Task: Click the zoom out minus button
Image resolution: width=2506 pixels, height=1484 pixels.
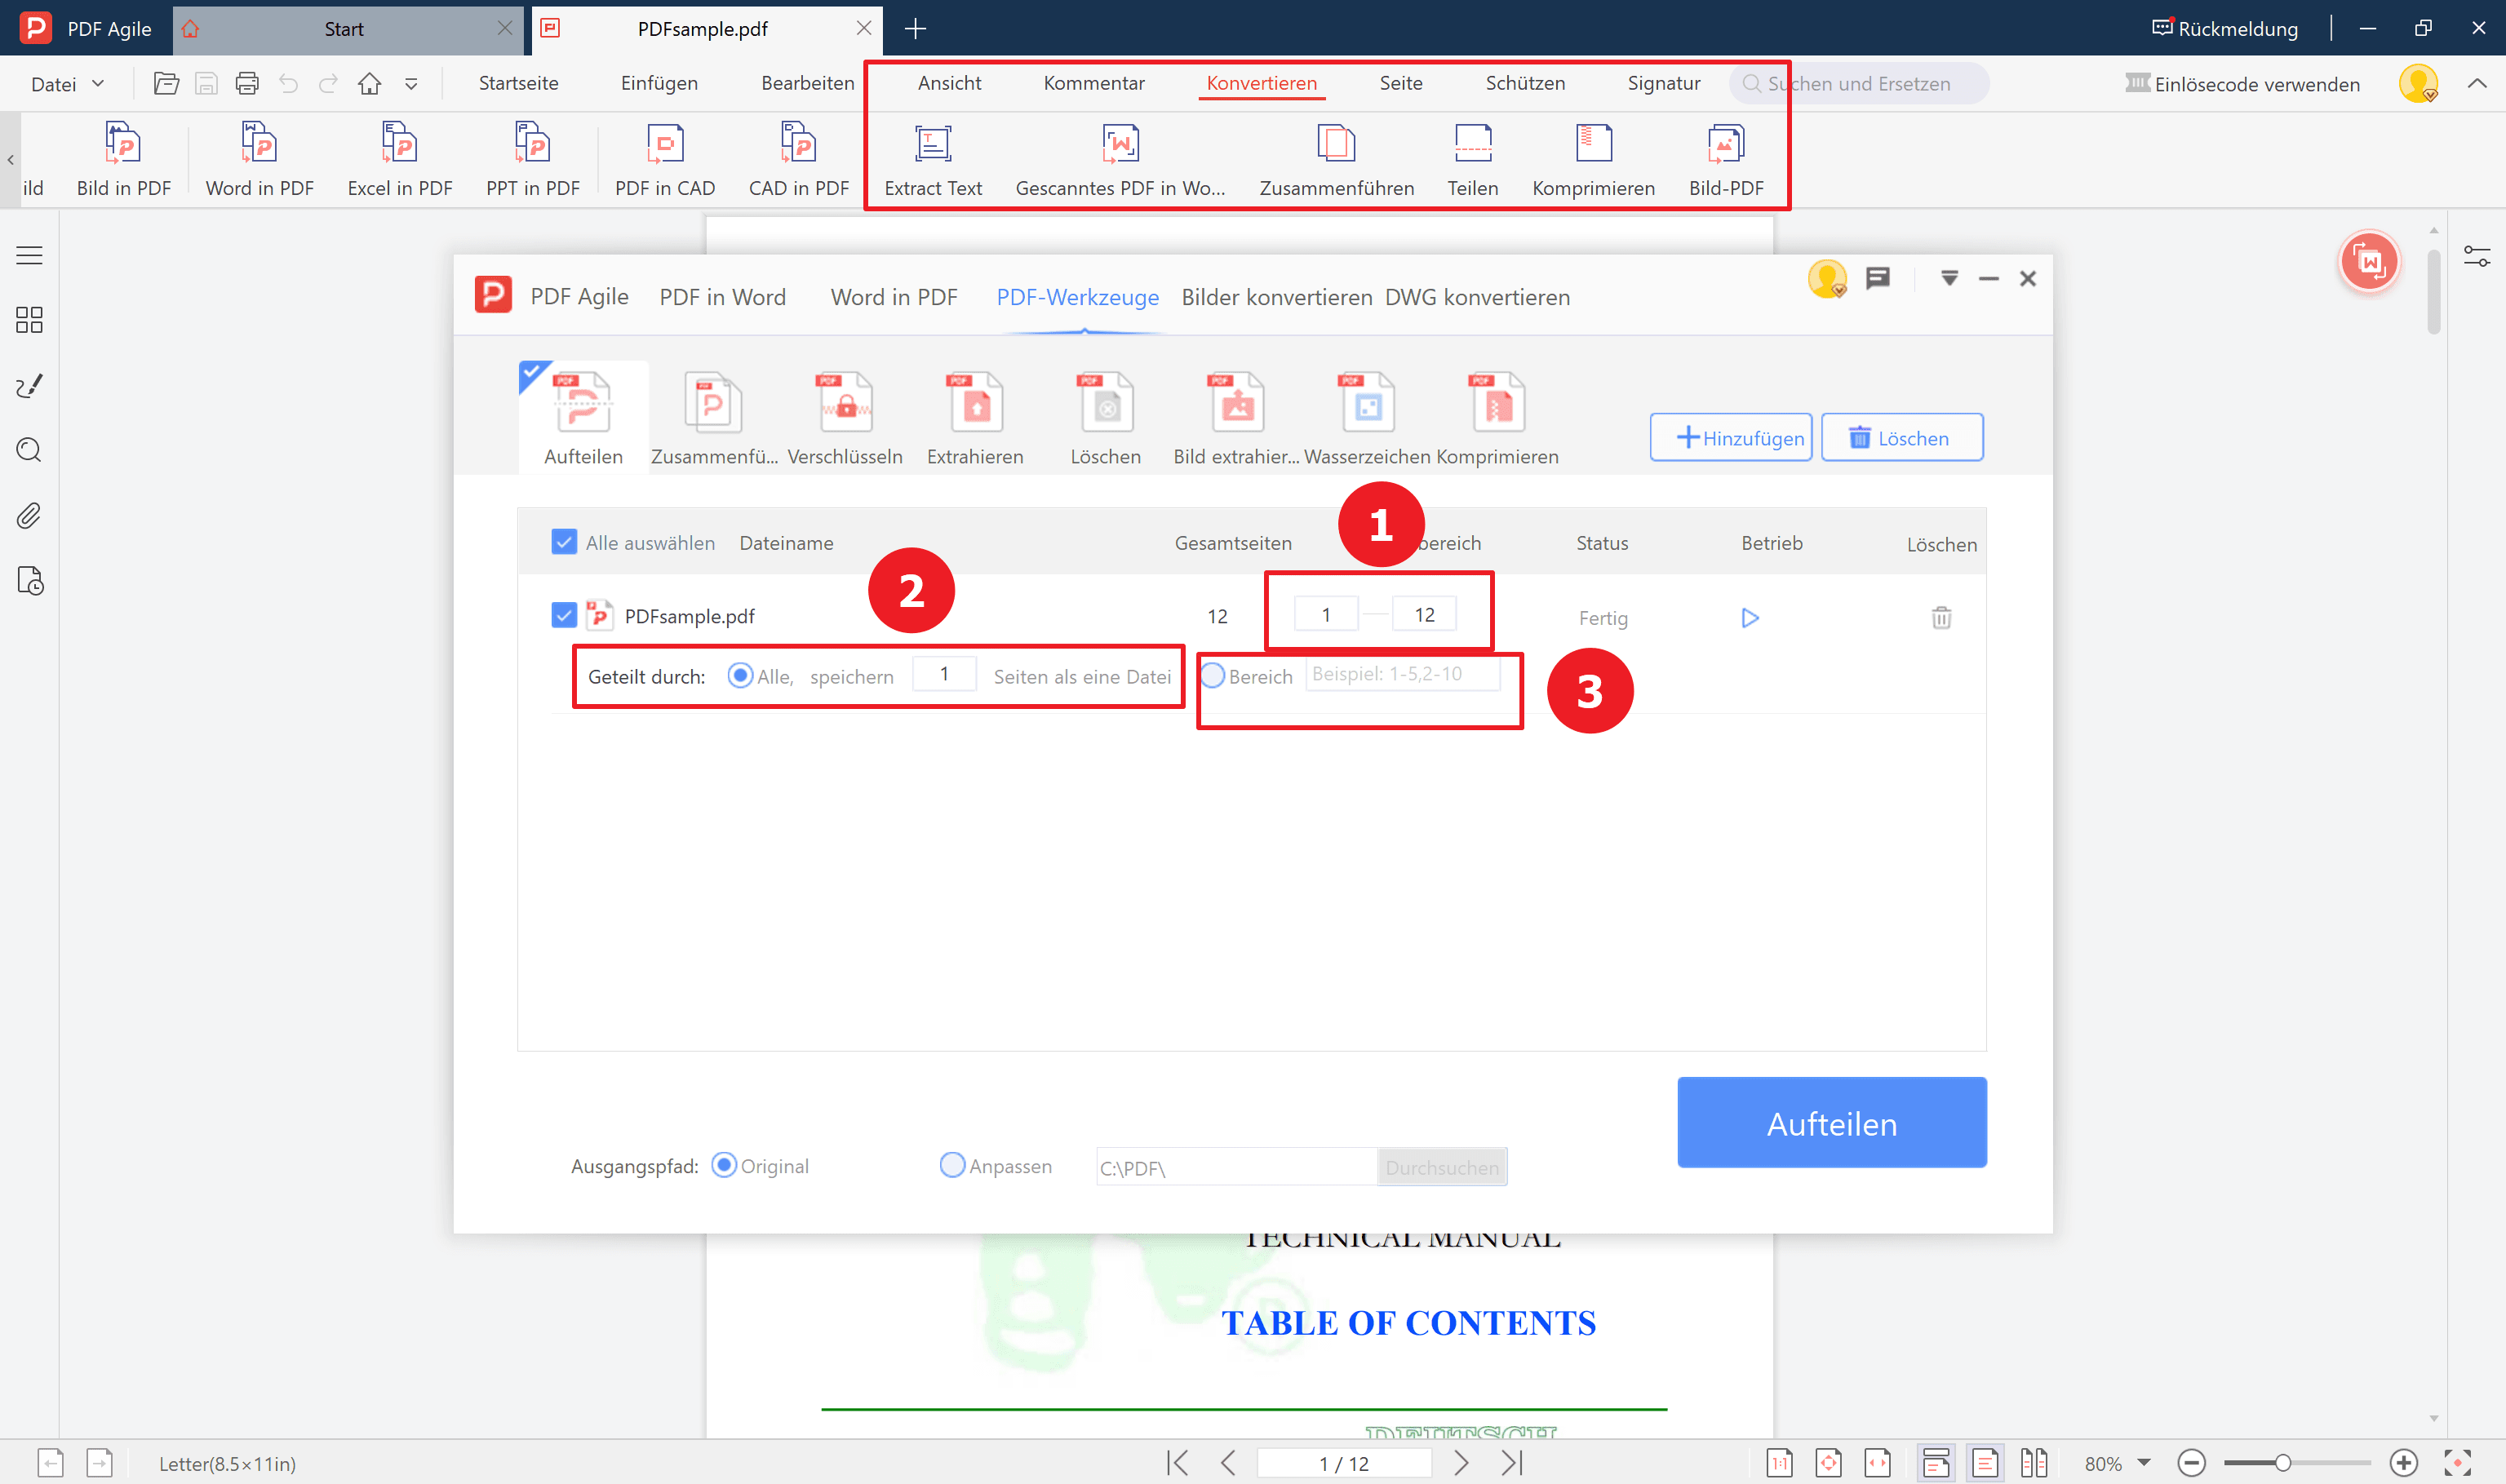Action: [x=2191, y=1463]
